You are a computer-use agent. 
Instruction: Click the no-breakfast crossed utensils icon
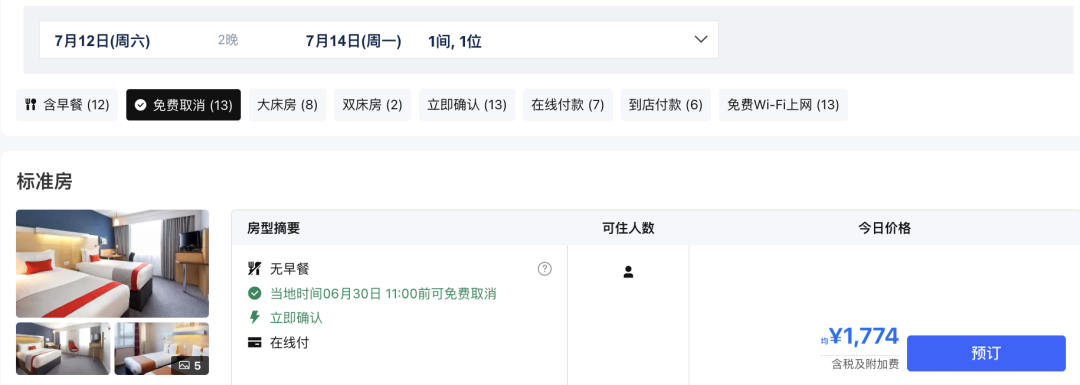pyautogui.click(x=254, y=269)
